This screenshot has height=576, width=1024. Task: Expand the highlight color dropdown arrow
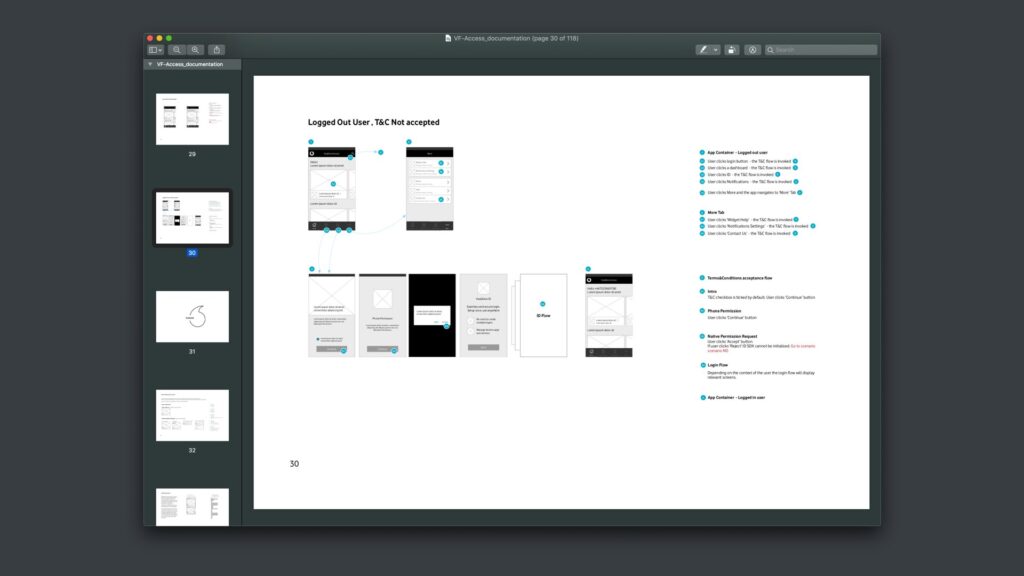click(716, 50)
